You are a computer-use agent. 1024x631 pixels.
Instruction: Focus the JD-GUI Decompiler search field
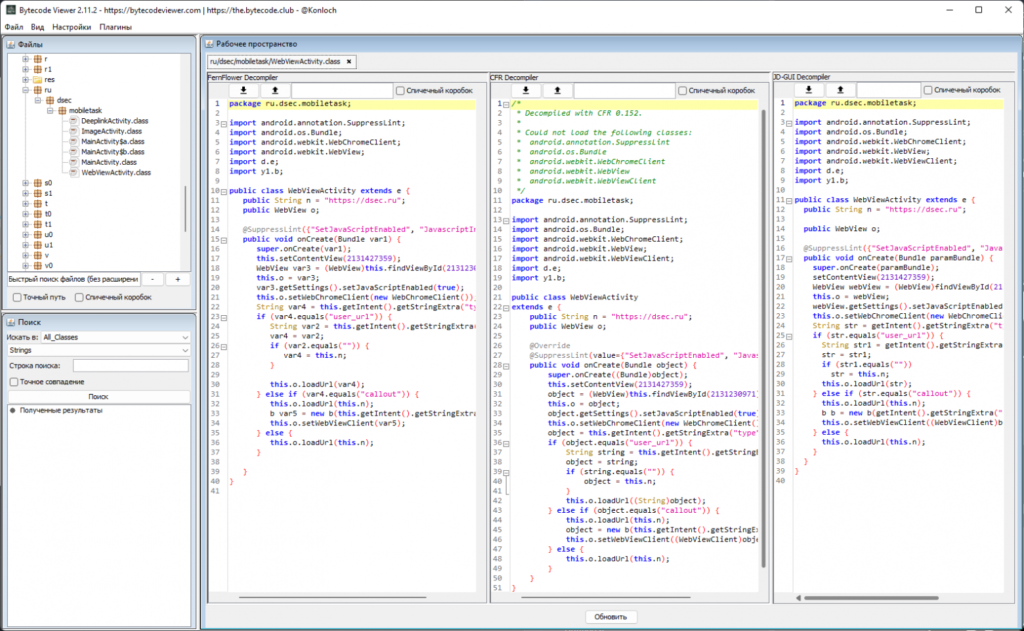pyautogui.click(x=888, y=89)
